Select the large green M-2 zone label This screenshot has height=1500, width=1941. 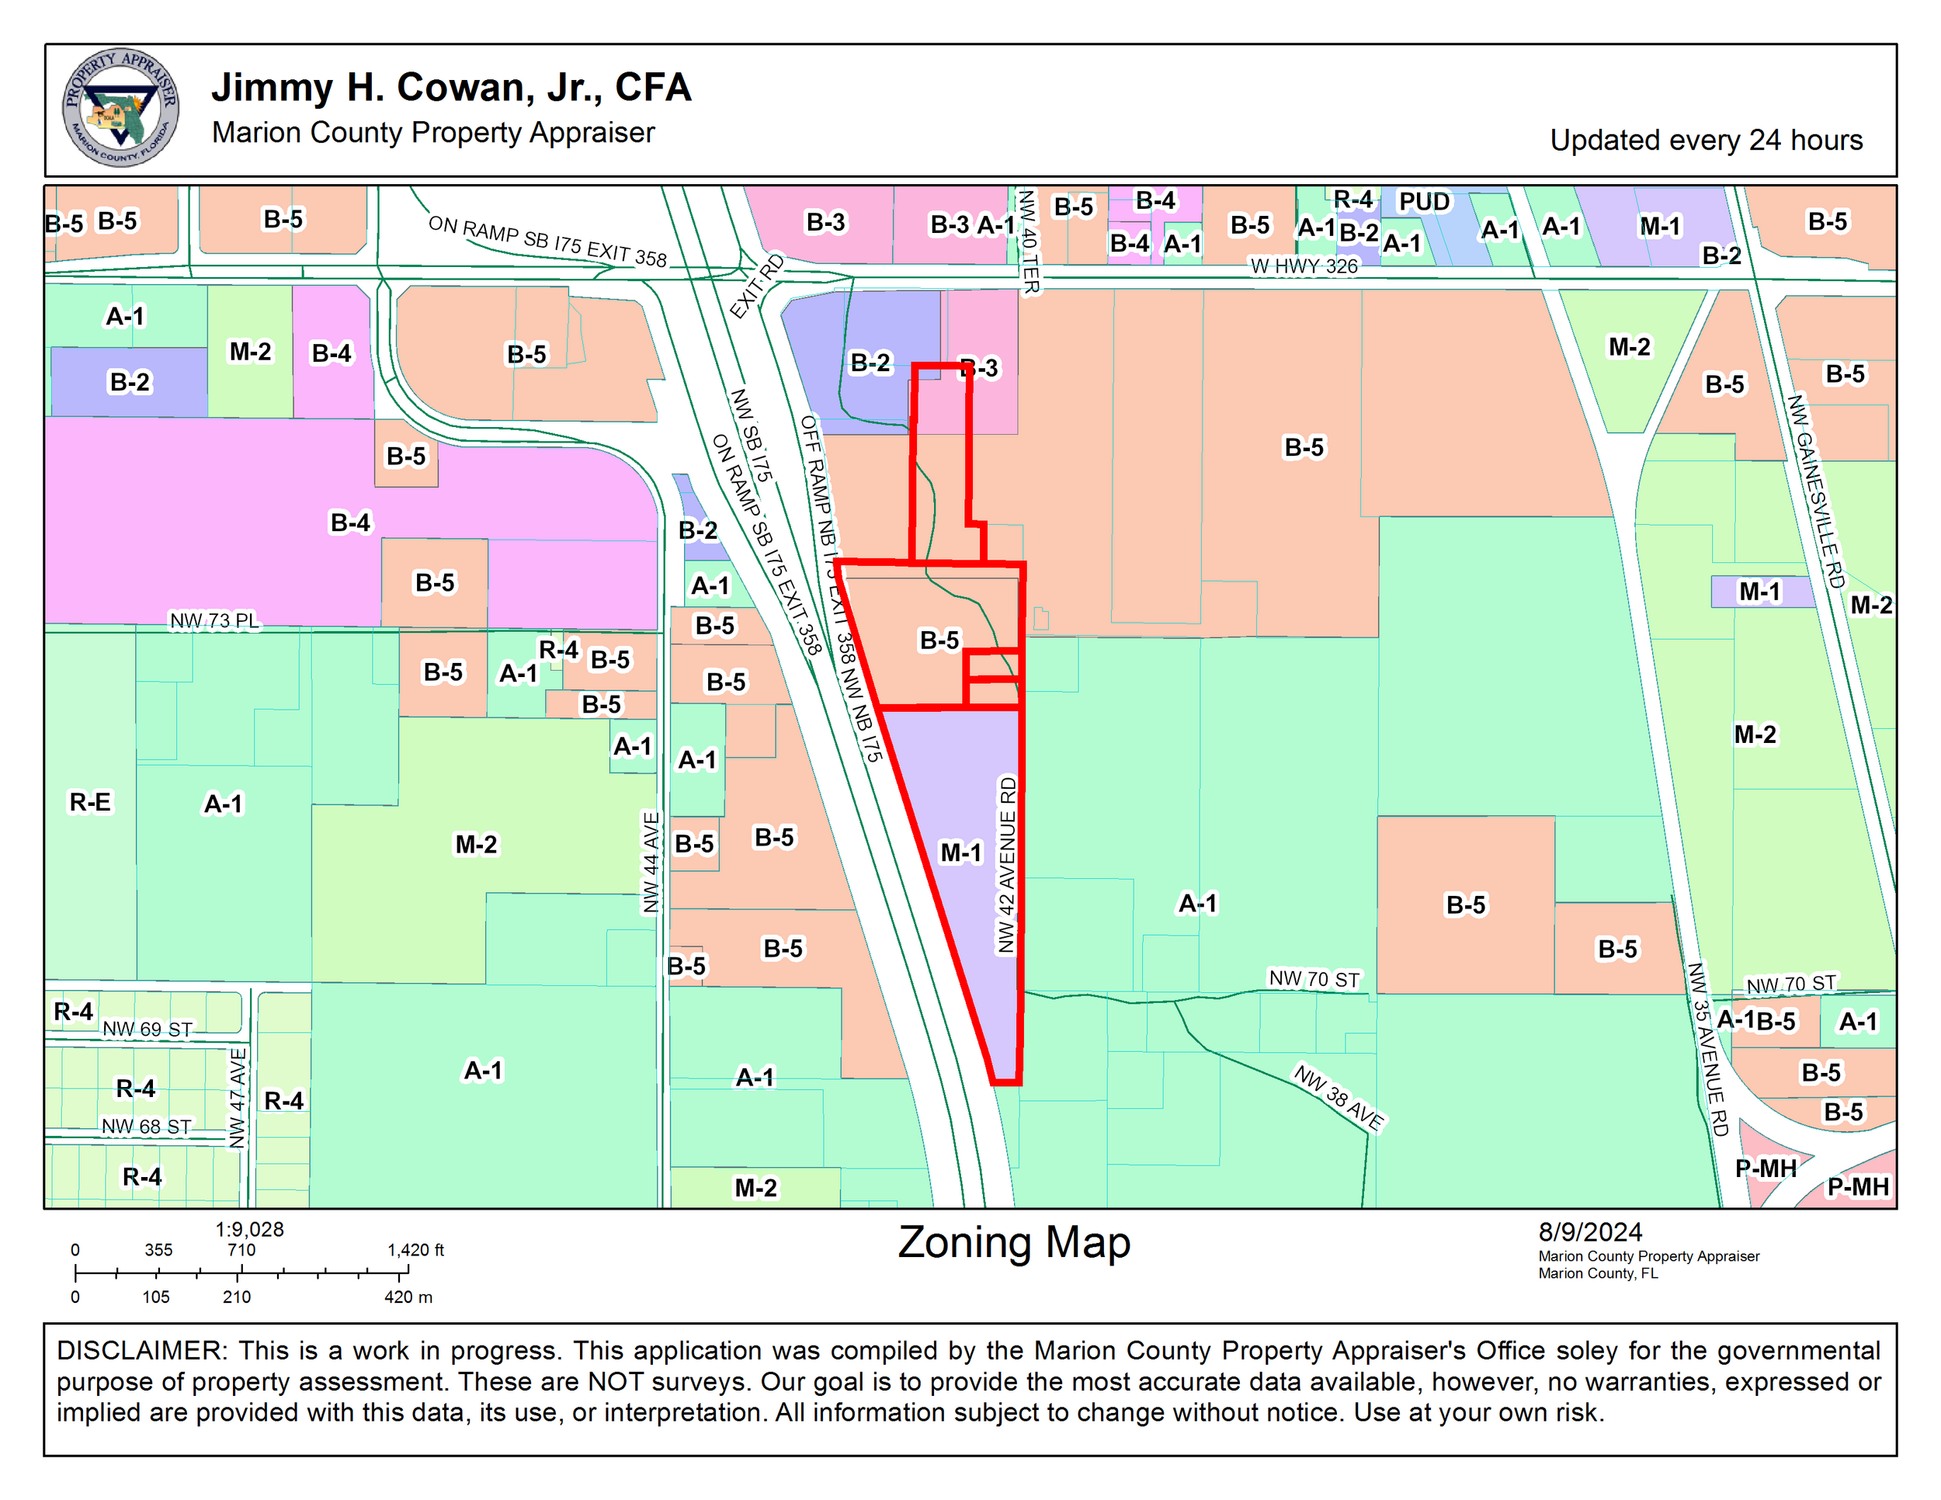[476, 845]
